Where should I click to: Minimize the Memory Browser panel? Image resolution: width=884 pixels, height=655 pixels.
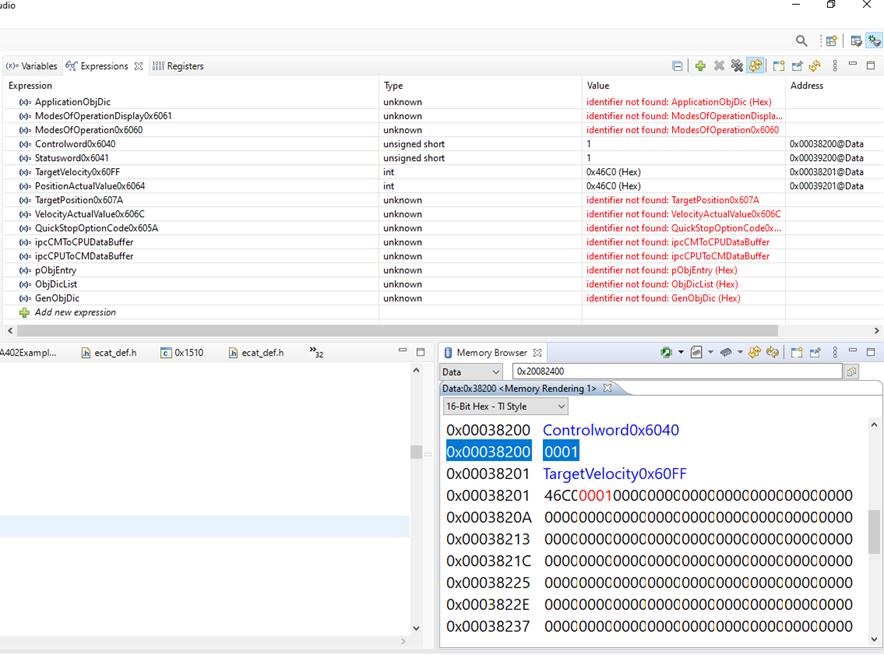point(853,351)
